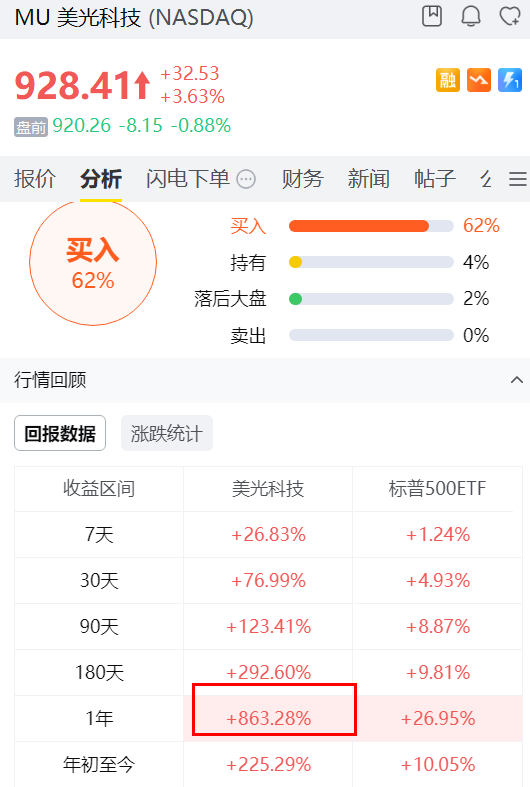The height and width of the screenshot is (787, 530).
Task: Click the +863.28% one-year return
Action: point(268,719)
